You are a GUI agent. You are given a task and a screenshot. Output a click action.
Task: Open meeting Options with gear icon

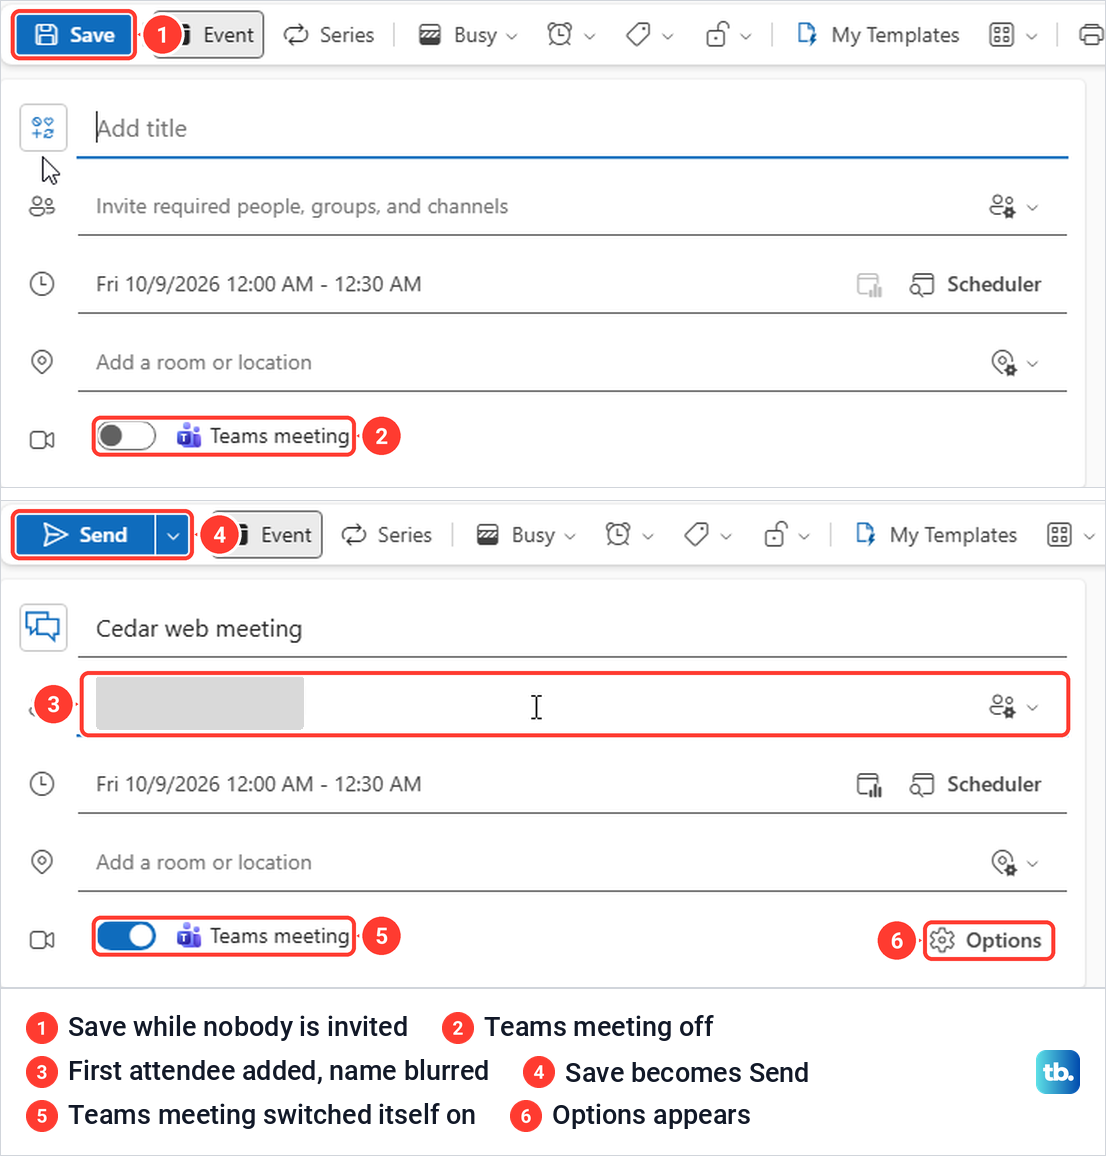click(x=988, y=941)
